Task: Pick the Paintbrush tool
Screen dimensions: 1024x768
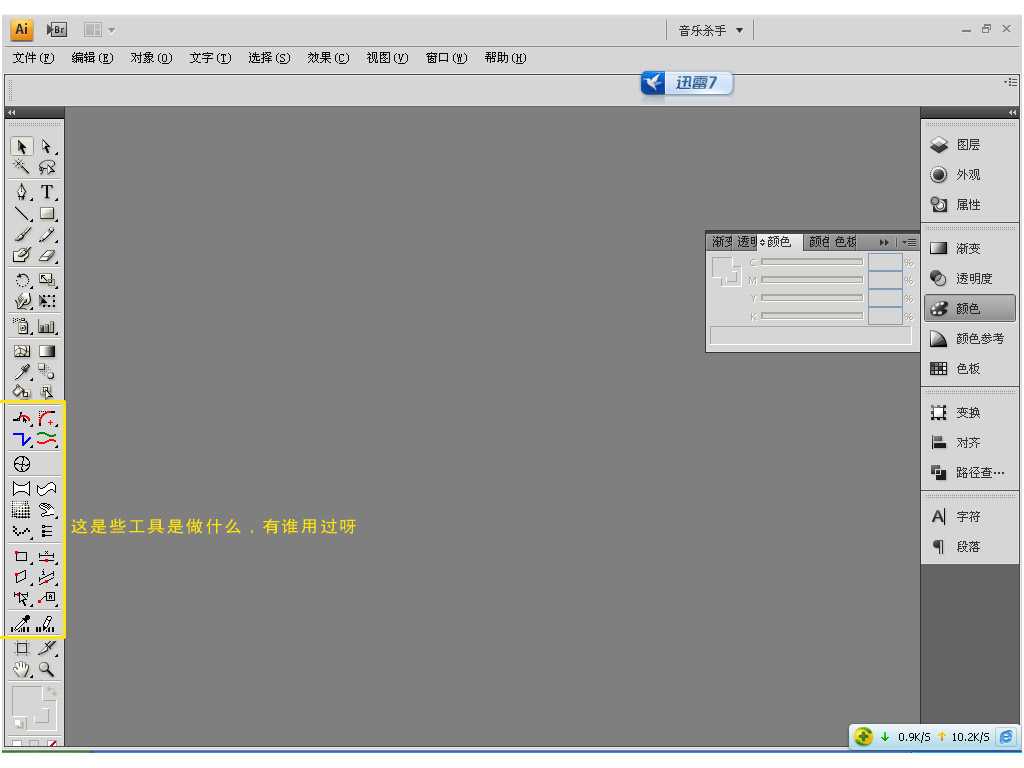Action: [x=22, y=234]
